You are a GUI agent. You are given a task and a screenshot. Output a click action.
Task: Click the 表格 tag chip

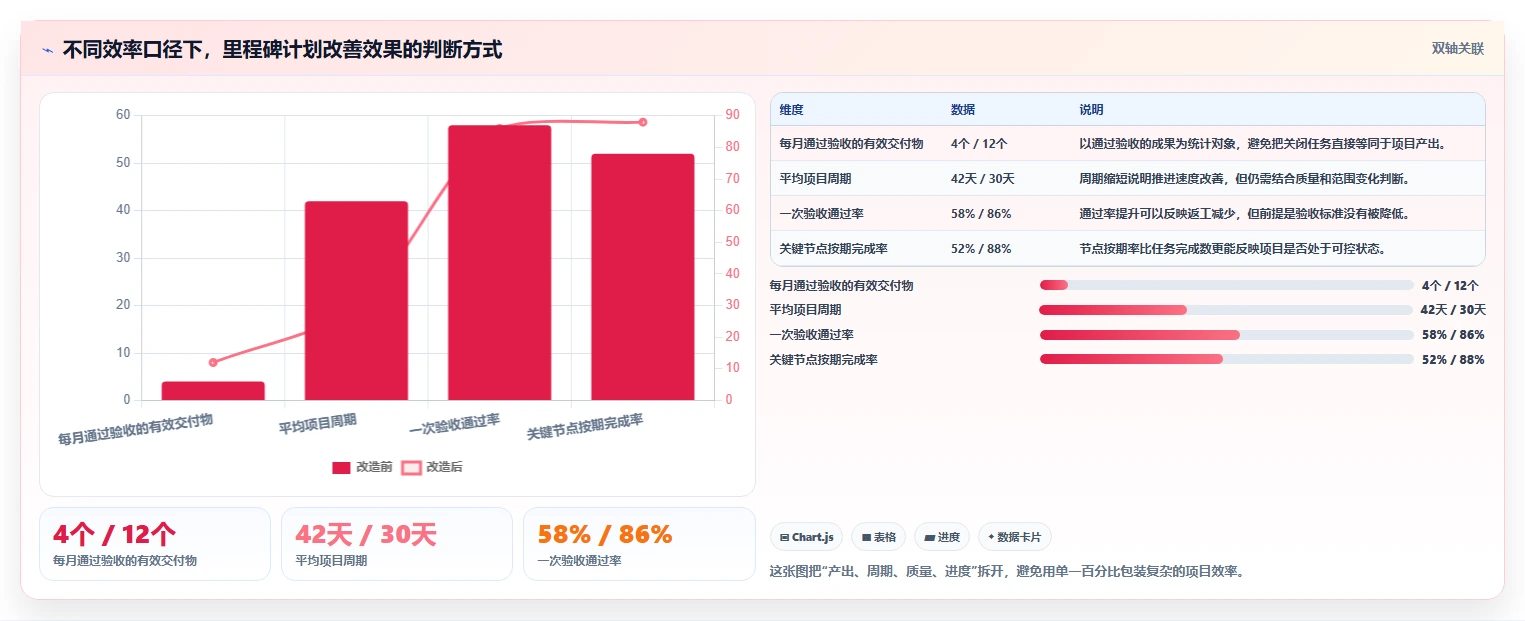[x=878, y=537]
